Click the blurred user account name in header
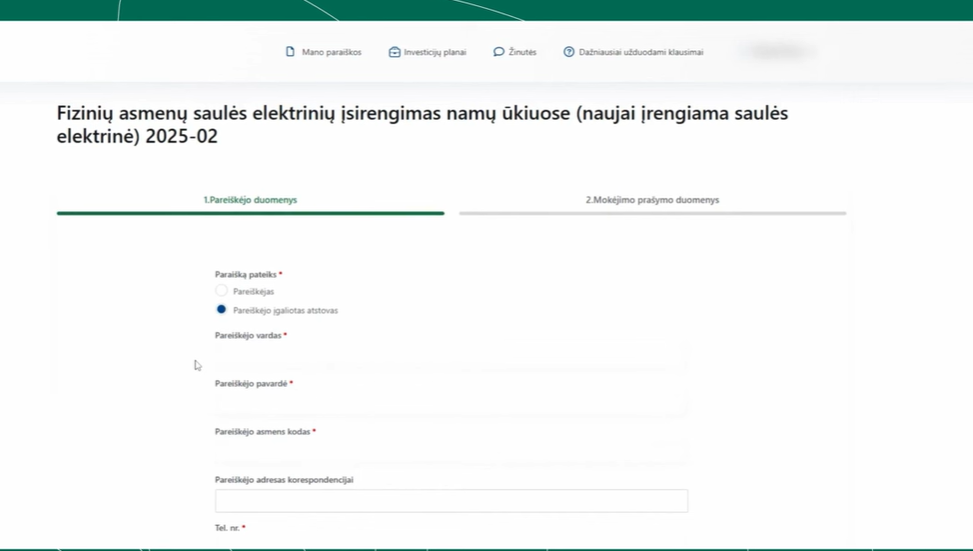The image size is (973, 551). 778,52
